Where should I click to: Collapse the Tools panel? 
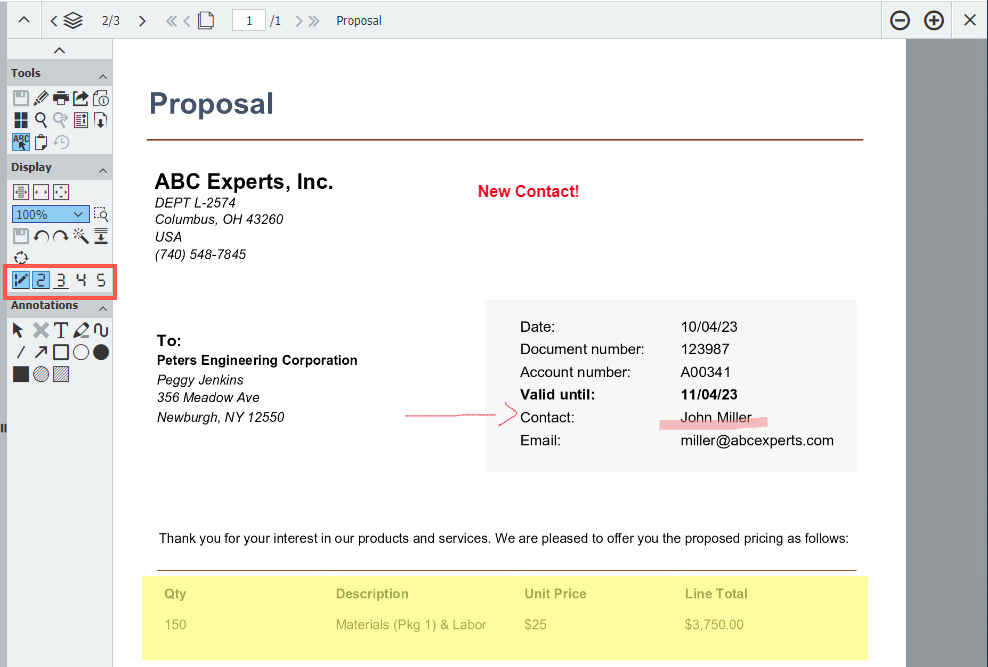[x=103, y=73]
